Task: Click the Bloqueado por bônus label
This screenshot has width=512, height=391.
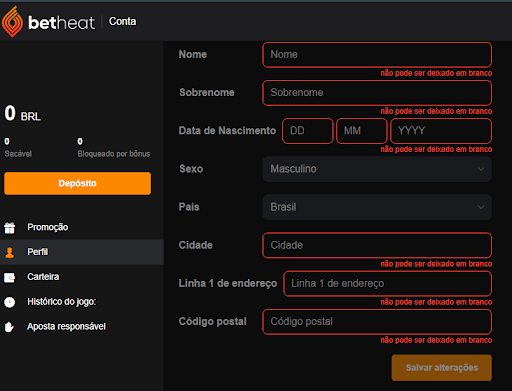Action: pyautogui.click(x=114, y=154)
